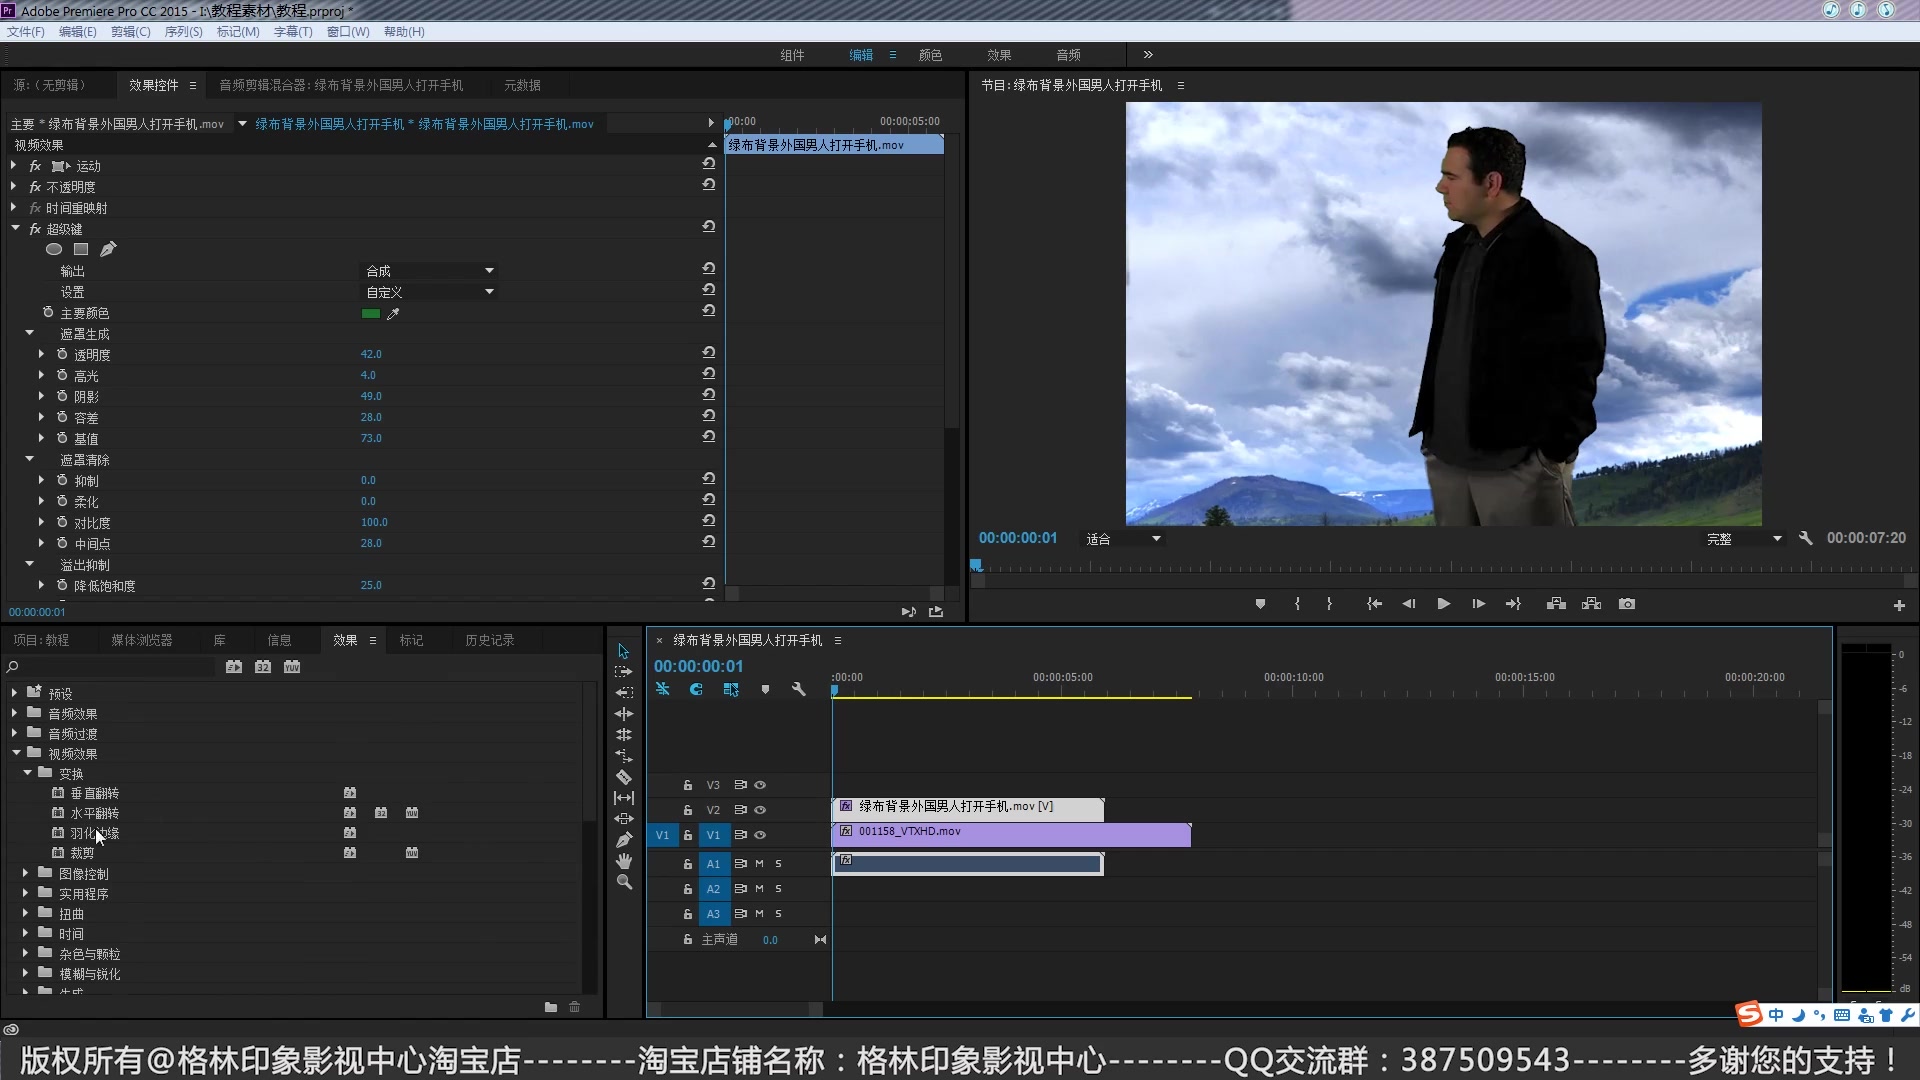Select the Hand tool
The height and width of the screenshot is (1080, 1920).
(624, 861)
